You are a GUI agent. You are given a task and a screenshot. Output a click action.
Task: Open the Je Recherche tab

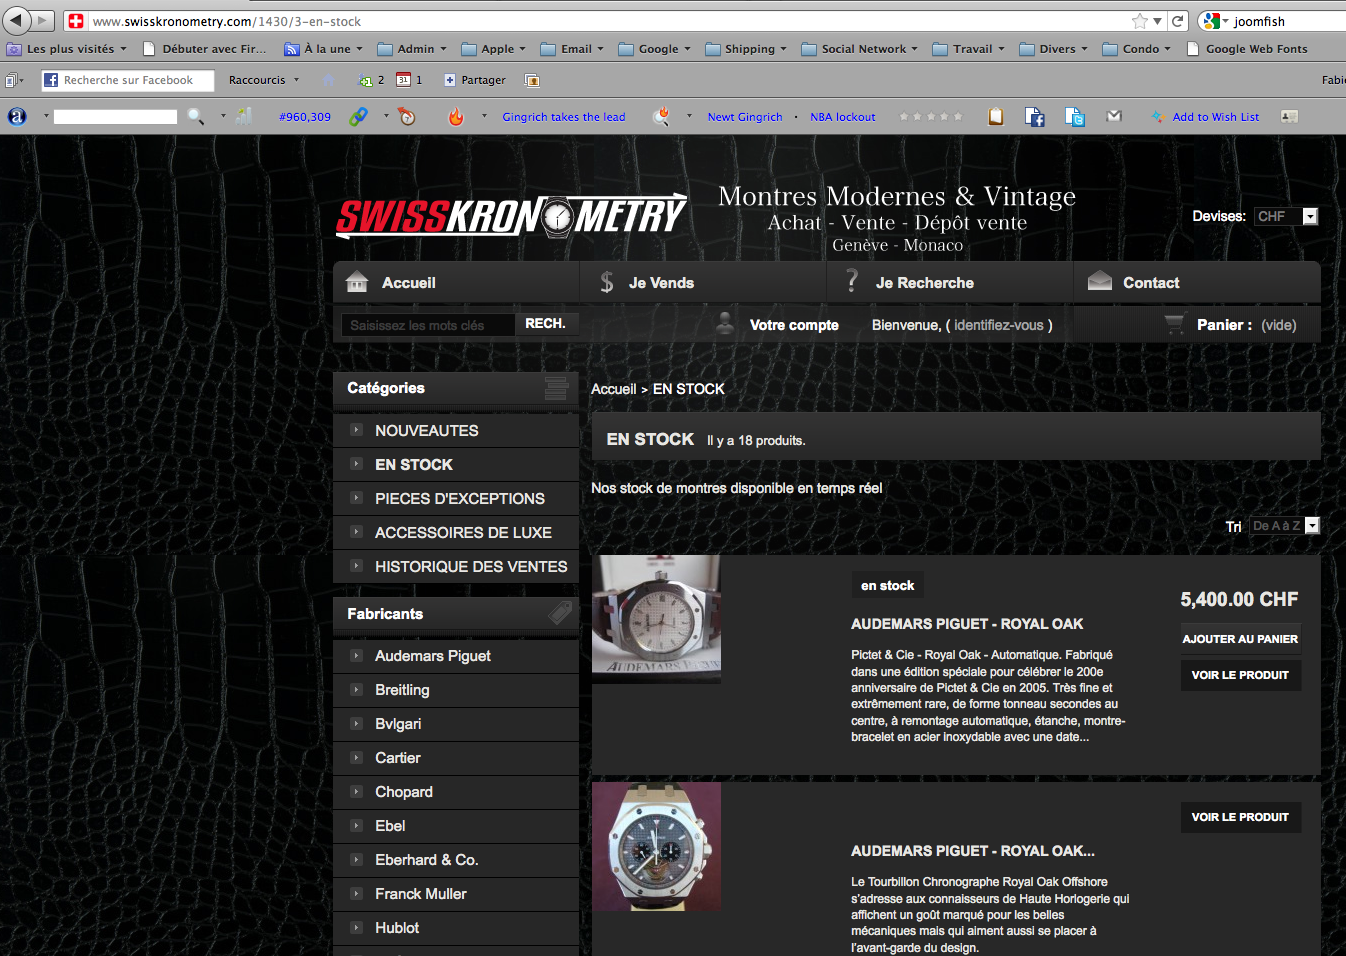(950, 282)
